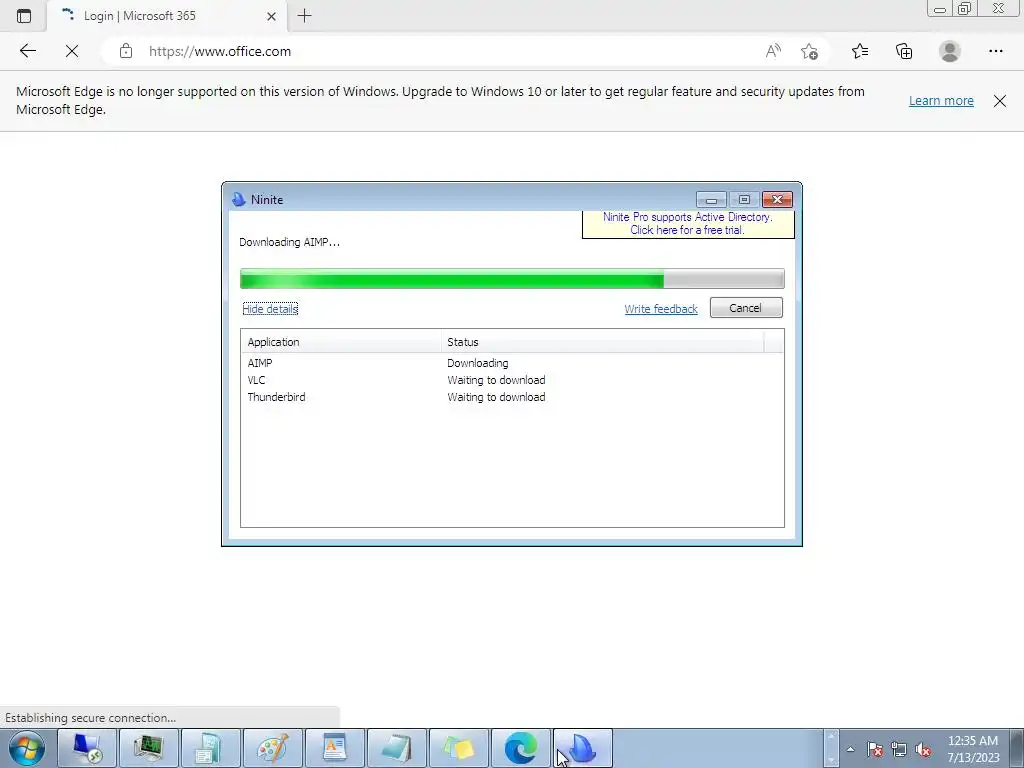Viewport: 1024px width, 768px height.
Task: Open Notepad from the taskbar
Action: pos(396,748)
